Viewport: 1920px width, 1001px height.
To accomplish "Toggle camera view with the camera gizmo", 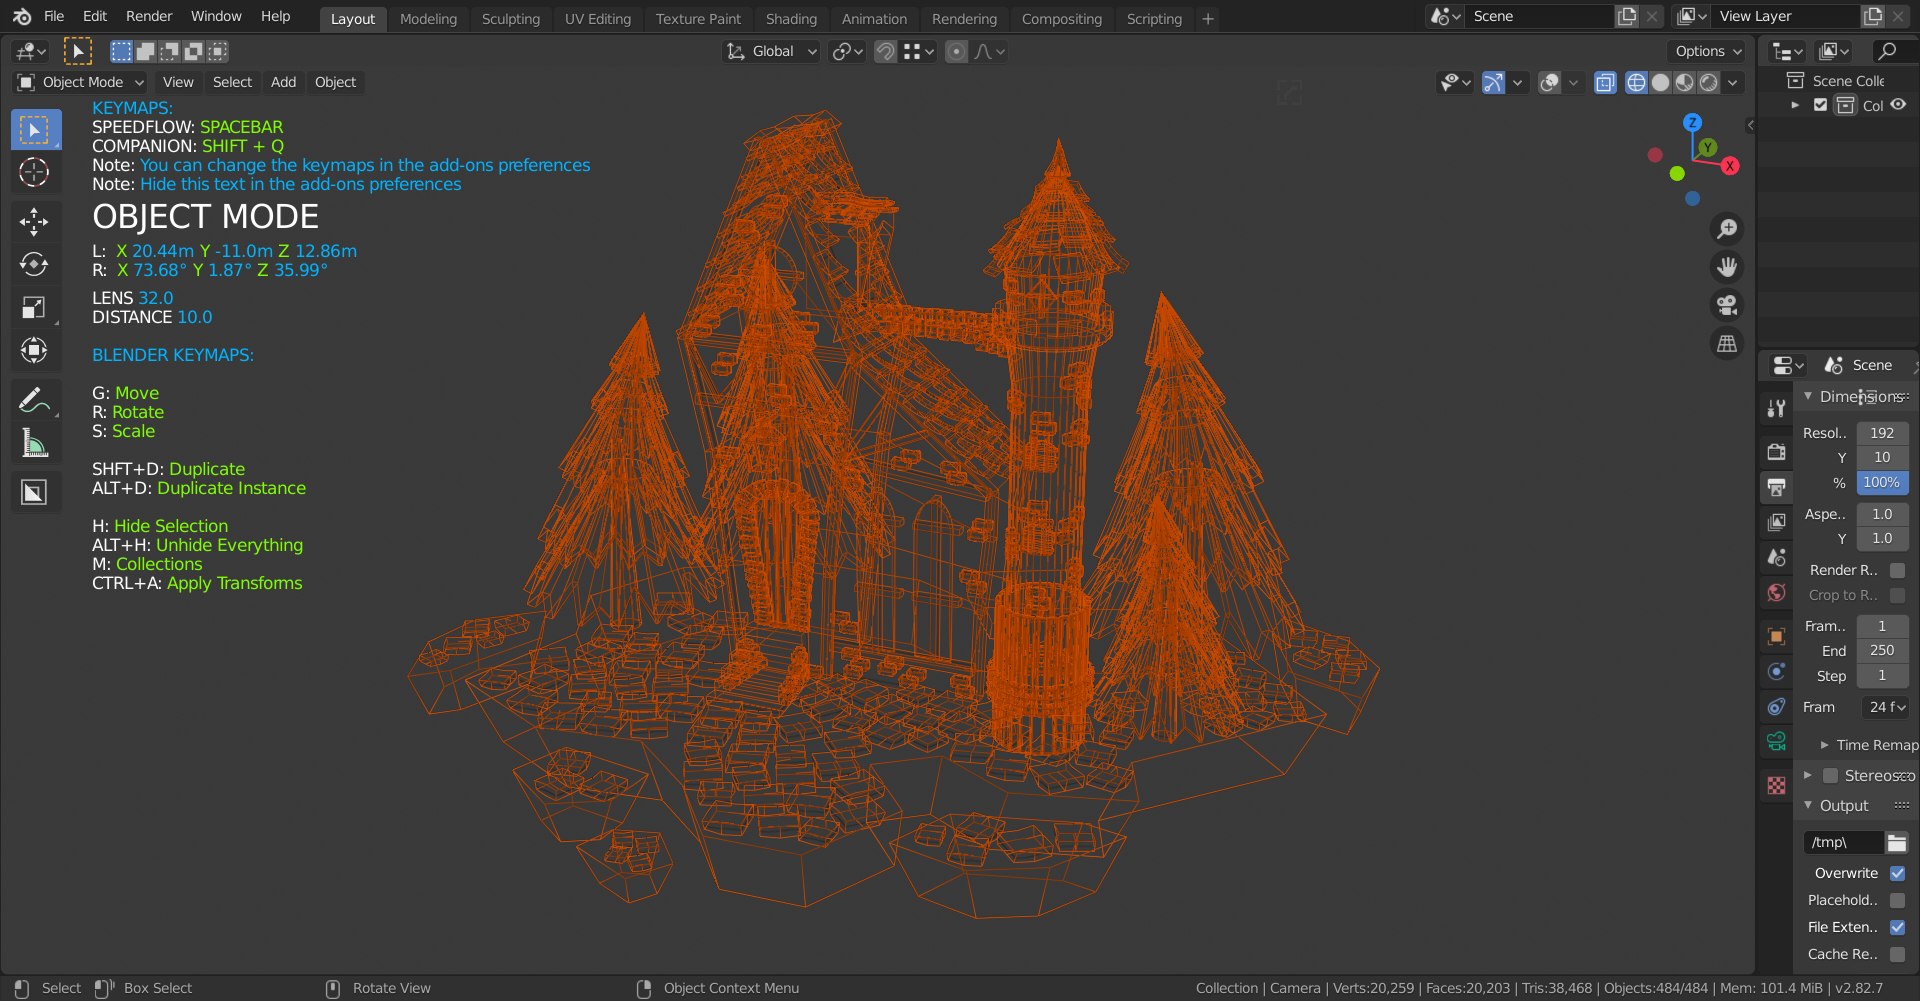I will (1727, 305).
